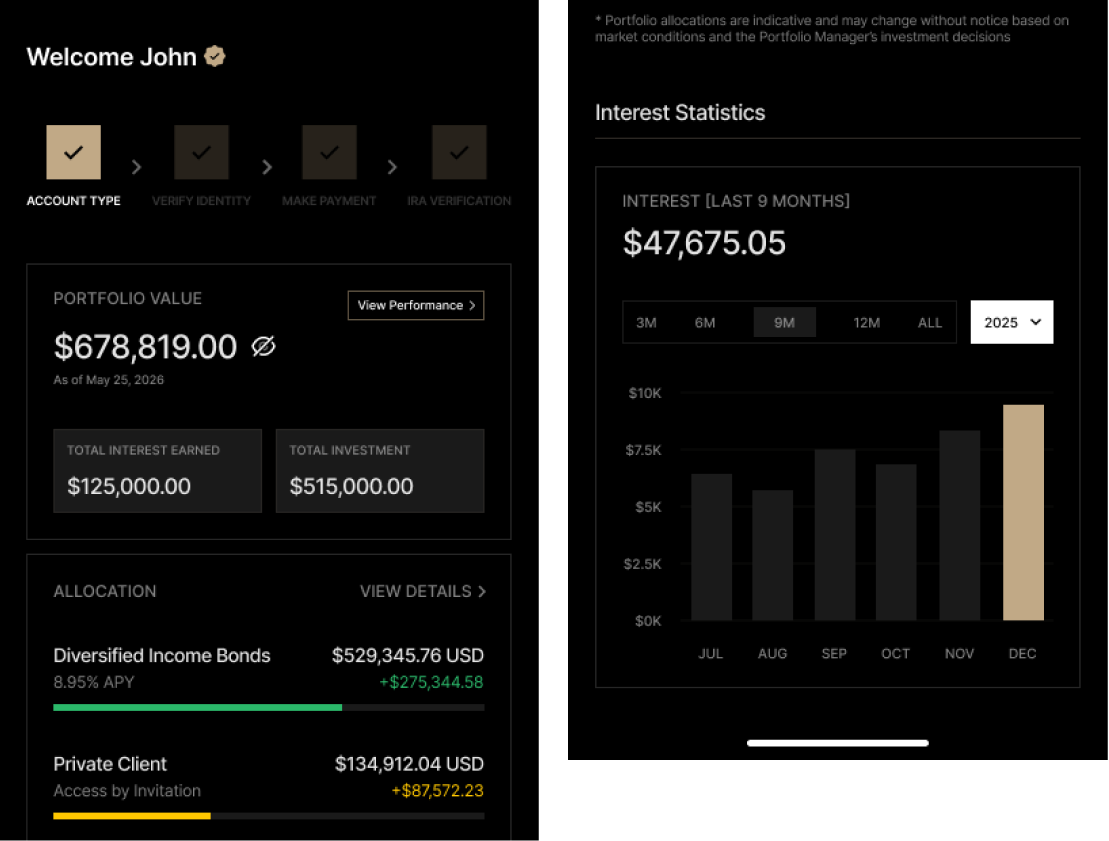This screenshot has height=841, width=1109.
Task: Click the +$275,344.58 gain value
Action: pyautogui.click(x=431, y=683)
